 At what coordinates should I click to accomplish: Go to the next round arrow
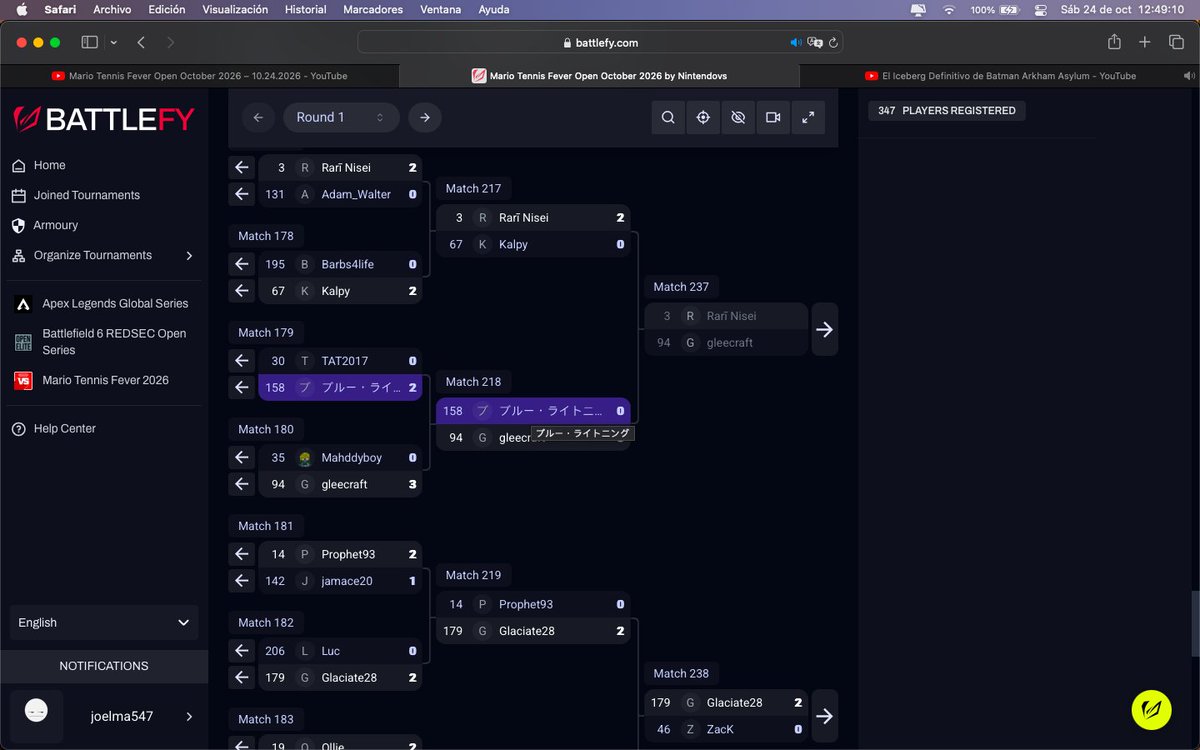[x=425, y=117]
